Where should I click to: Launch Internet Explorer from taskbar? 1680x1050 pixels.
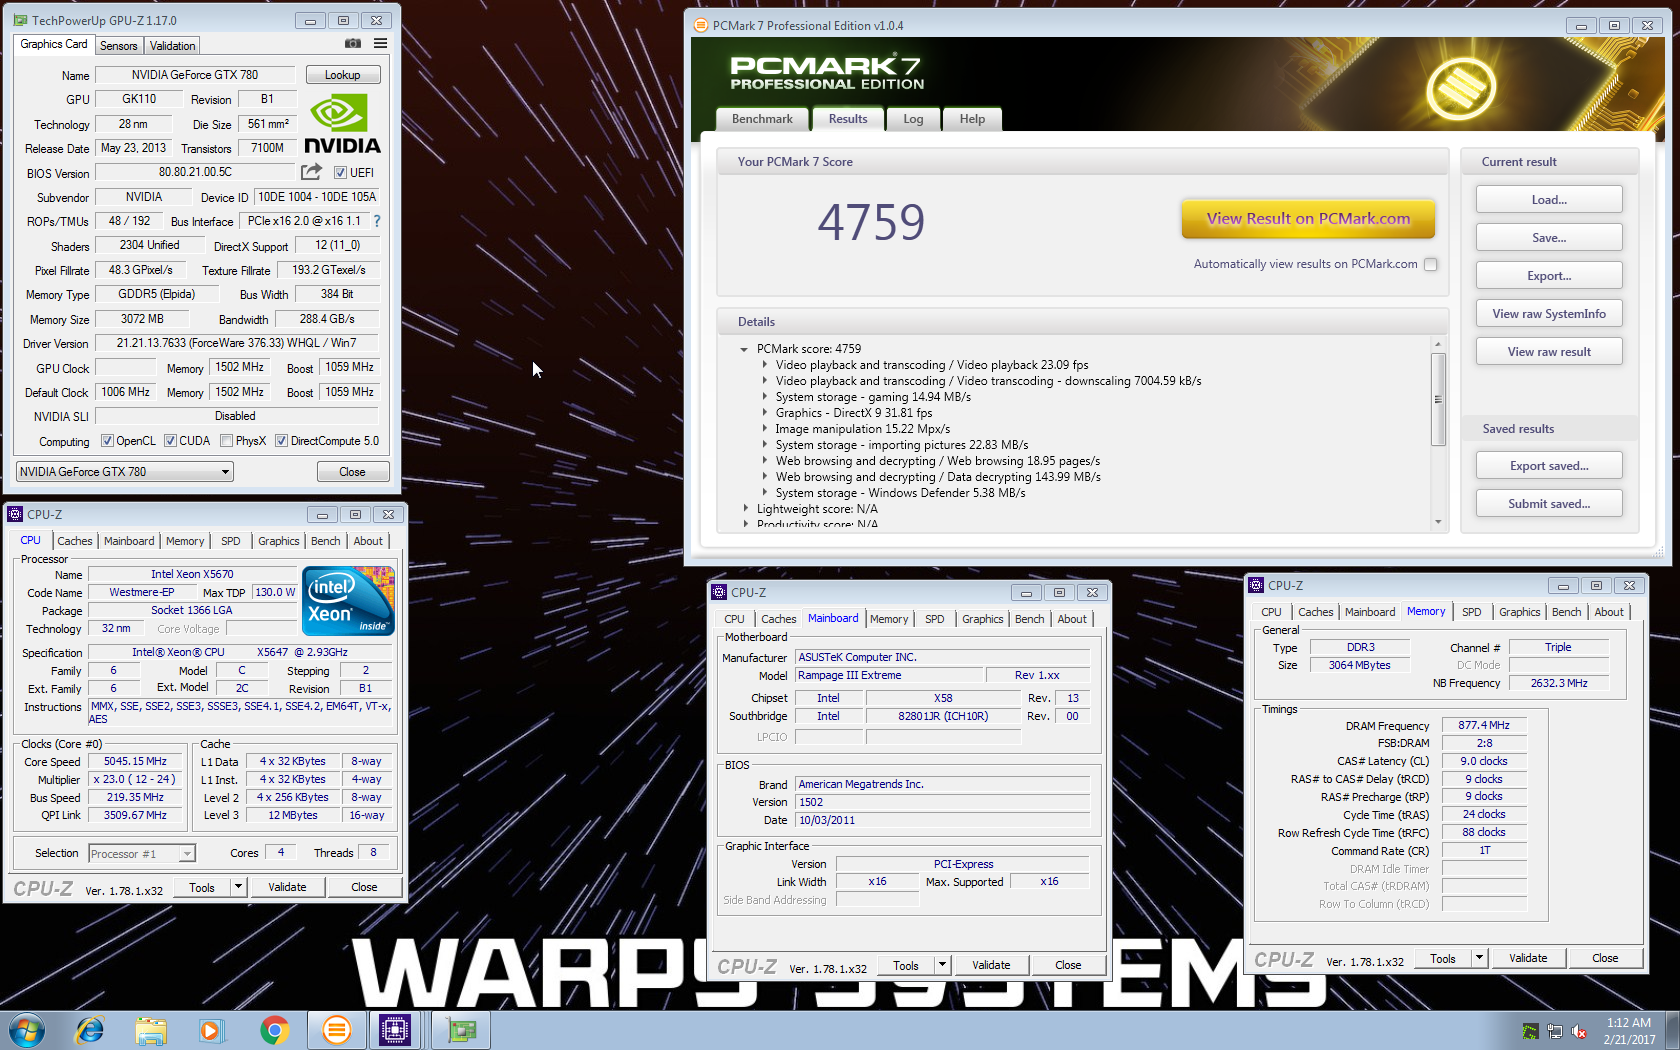(x=90, y=1030)
